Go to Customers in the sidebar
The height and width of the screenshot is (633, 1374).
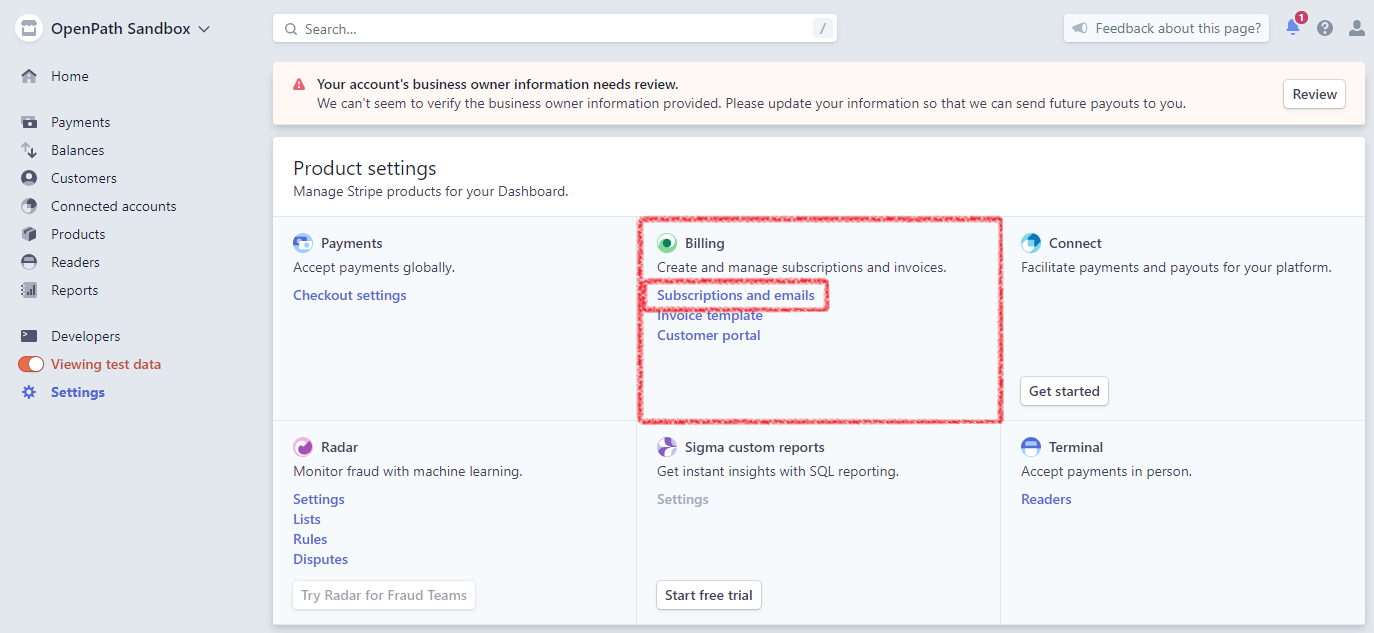(84, 178)
